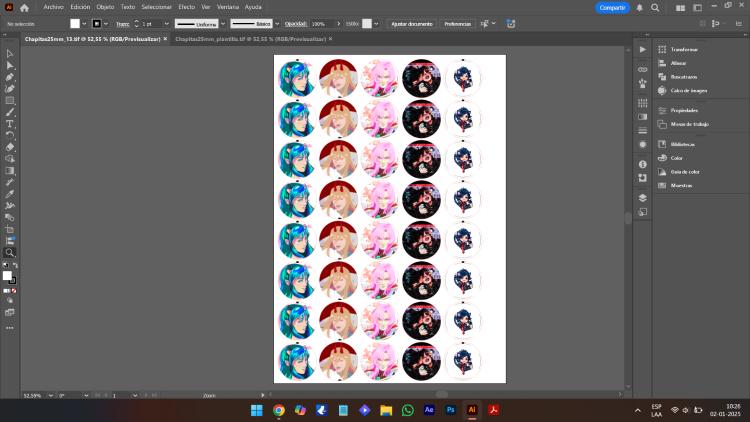Open the Edición menu
750x422 pixels.
click(x=80, y=7)
